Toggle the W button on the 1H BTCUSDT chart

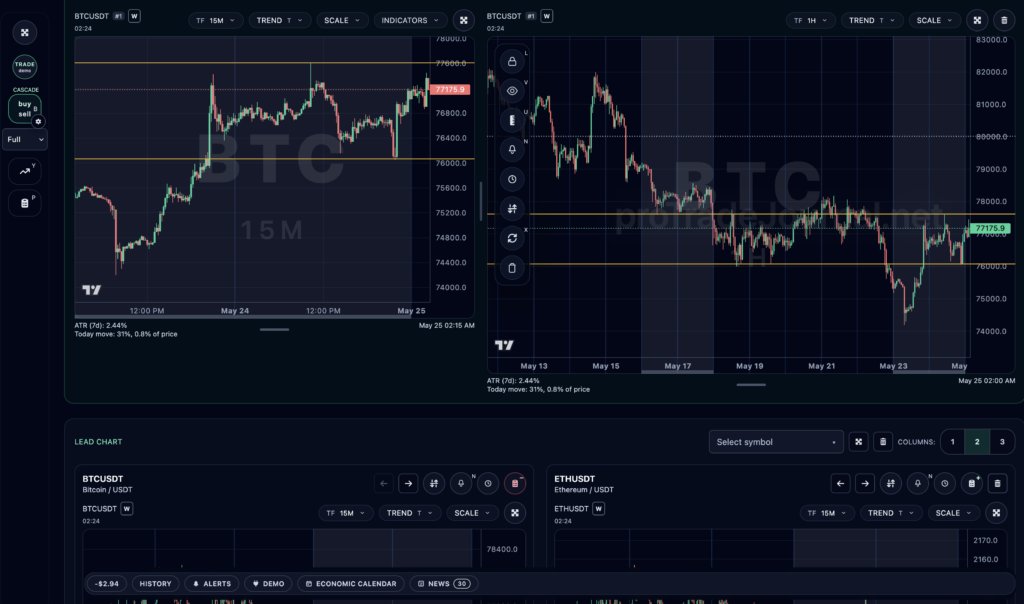547,16
